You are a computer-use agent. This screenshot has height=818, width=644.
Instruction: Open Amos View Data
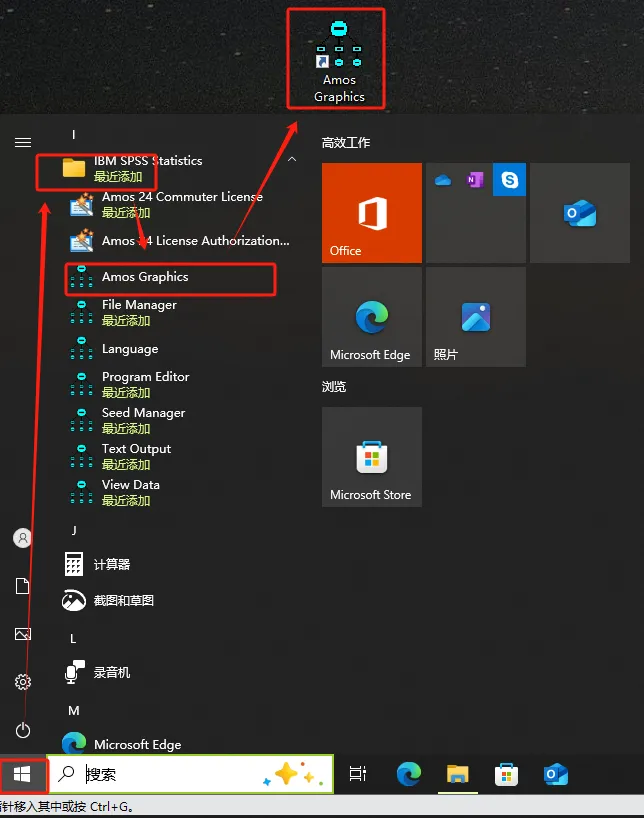[x=180, y=492]
